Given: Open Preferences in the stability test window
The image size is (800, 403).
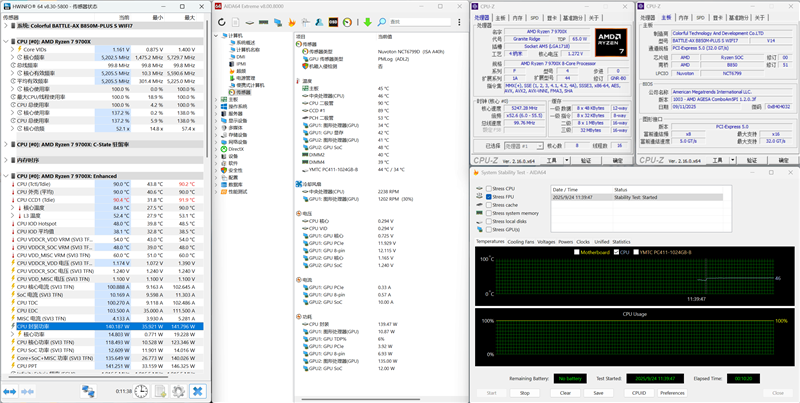Looking at the screenshot, I should tap(672, 393).
